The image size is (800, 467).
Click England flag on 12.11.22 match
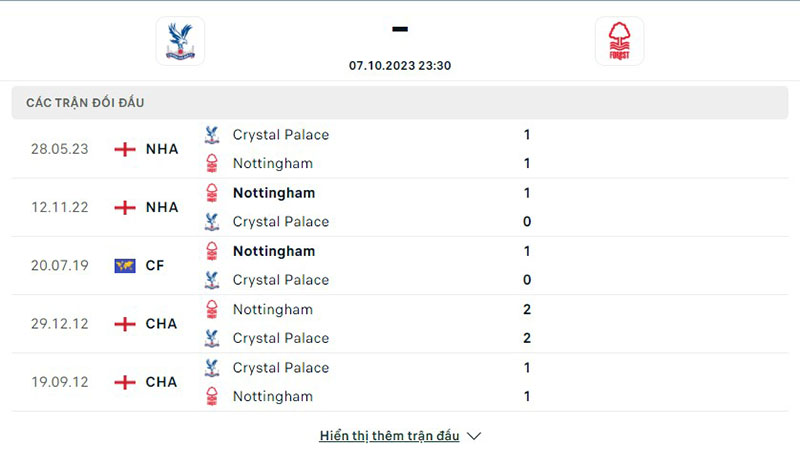point(125,208)
